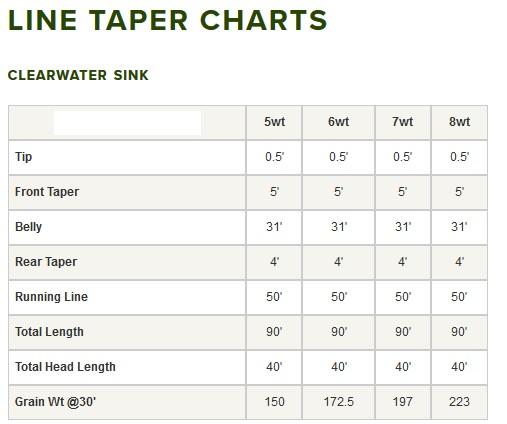The height and width of the screenshot is (424, 507).
Task: Select the Tip row label
Action: pyautogui.click(x=24, y=157)
